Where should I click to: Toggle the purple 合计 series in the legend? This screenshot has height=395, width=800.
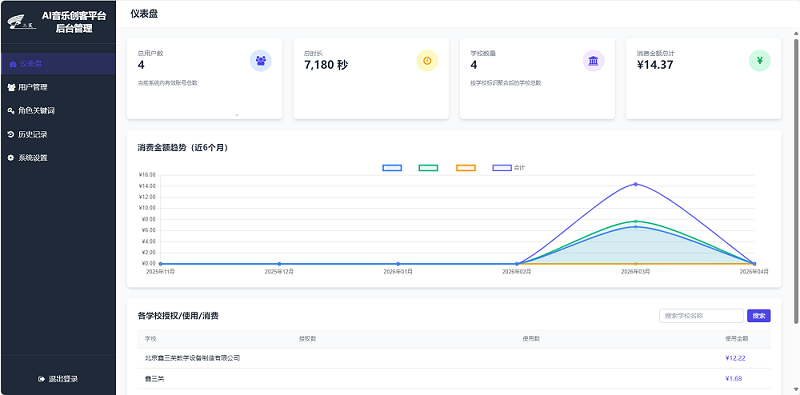tap(509, 168)
